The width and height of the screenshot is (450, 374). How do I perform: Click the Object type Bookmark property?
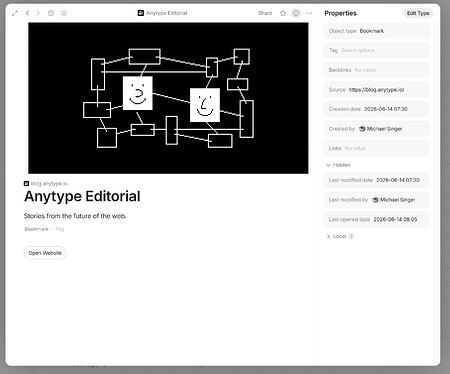coord(376,31)
